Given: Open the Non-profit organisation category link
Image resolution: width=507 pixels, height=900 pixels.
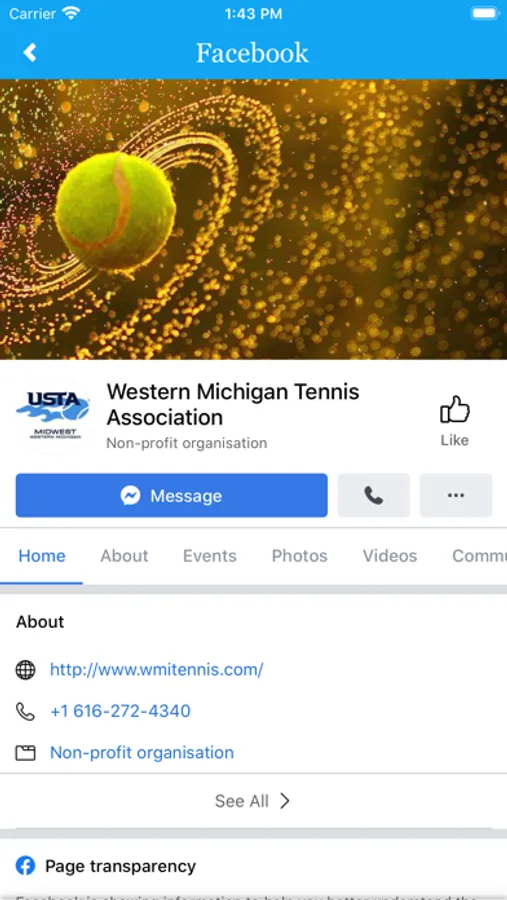Looking at the screenshot, I should [x=142, y=753].
